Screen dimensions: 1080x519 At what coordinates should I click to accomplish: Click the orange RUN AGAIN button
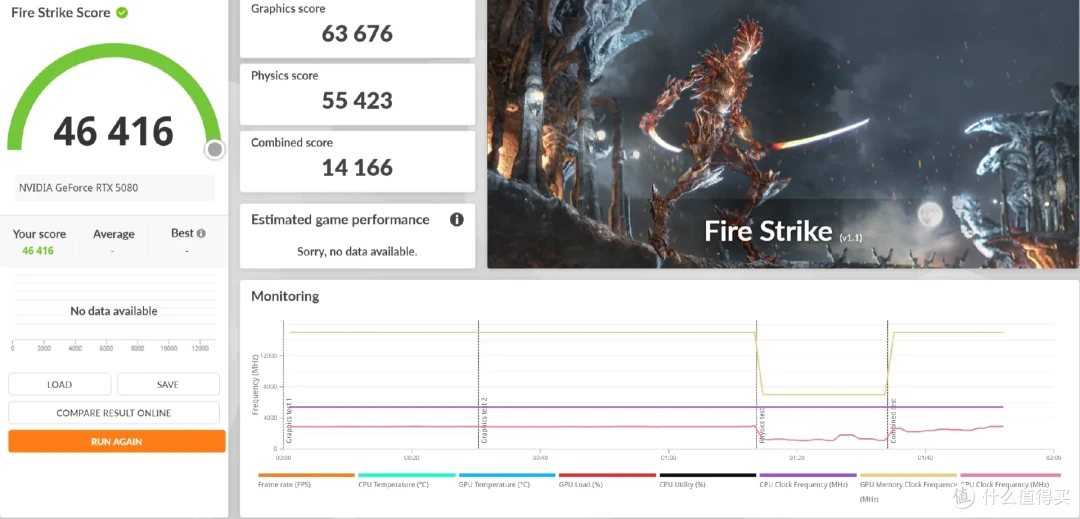tap(116, 441)
